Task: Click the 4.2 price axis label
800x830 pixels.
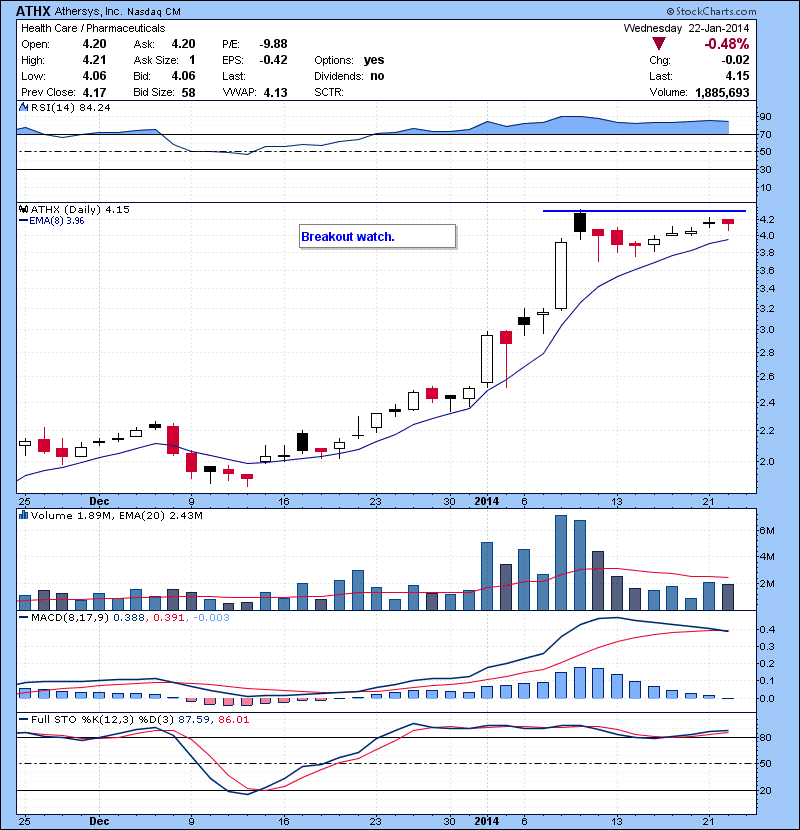Action: [766, 219]
